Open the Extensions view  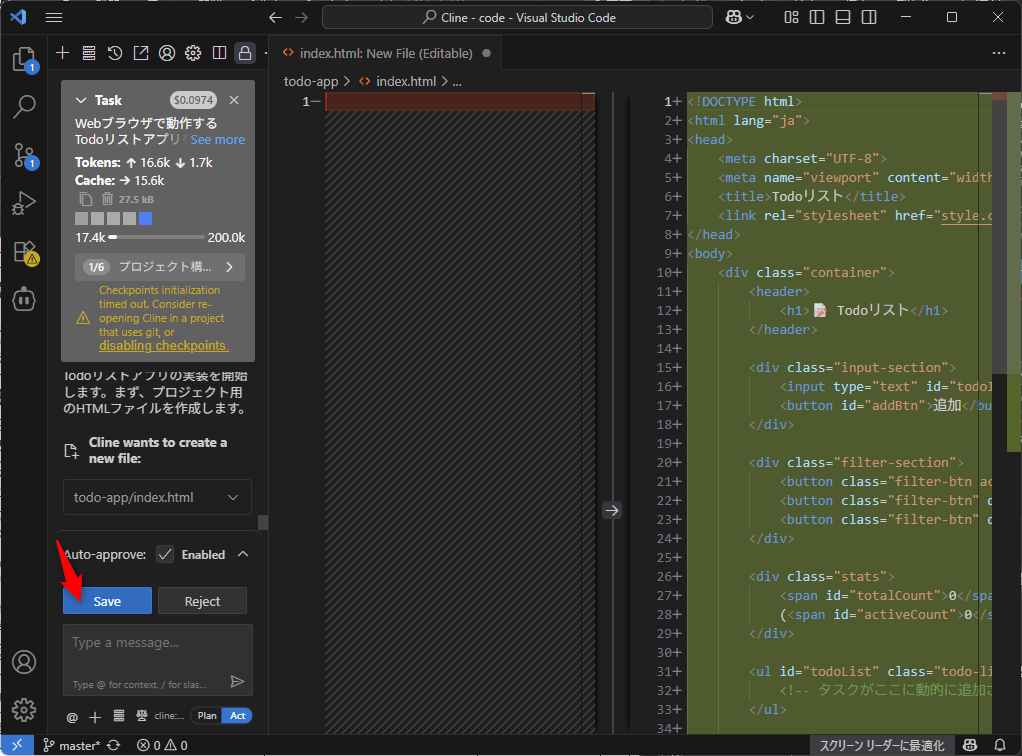click(24, 252)
